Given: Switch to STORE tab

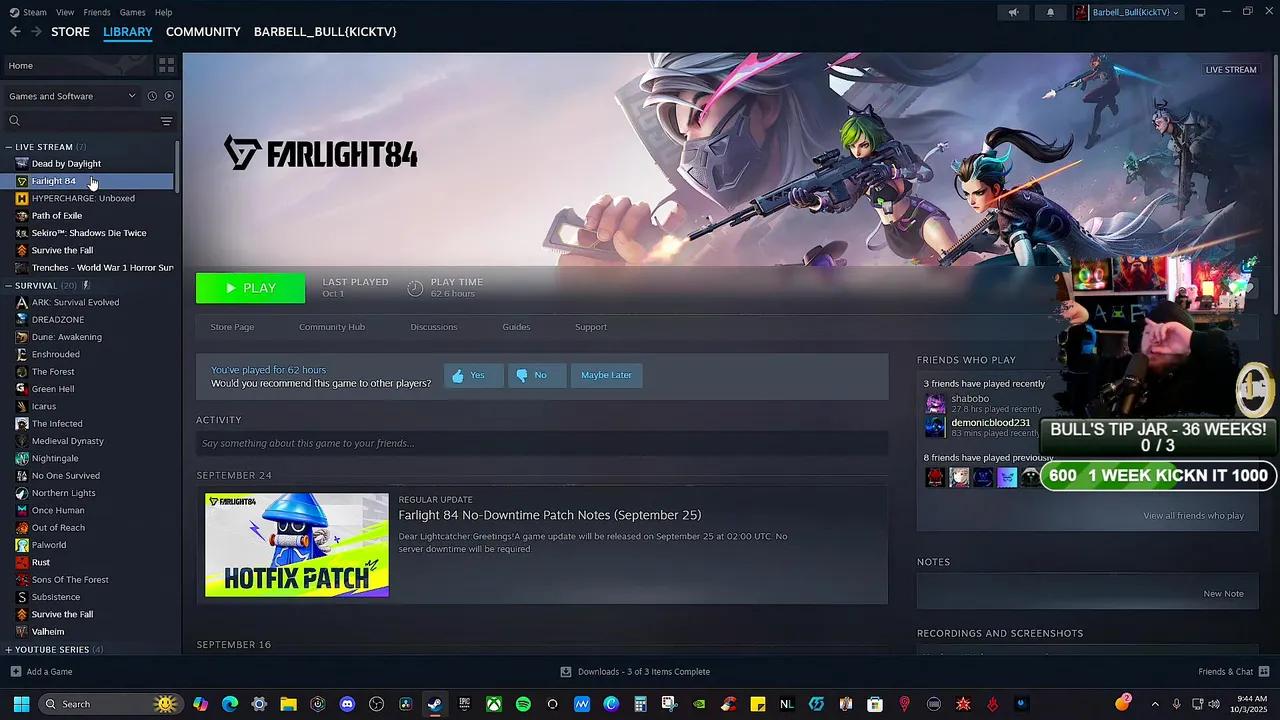Looking at the screenshot, I should point(70,32).
